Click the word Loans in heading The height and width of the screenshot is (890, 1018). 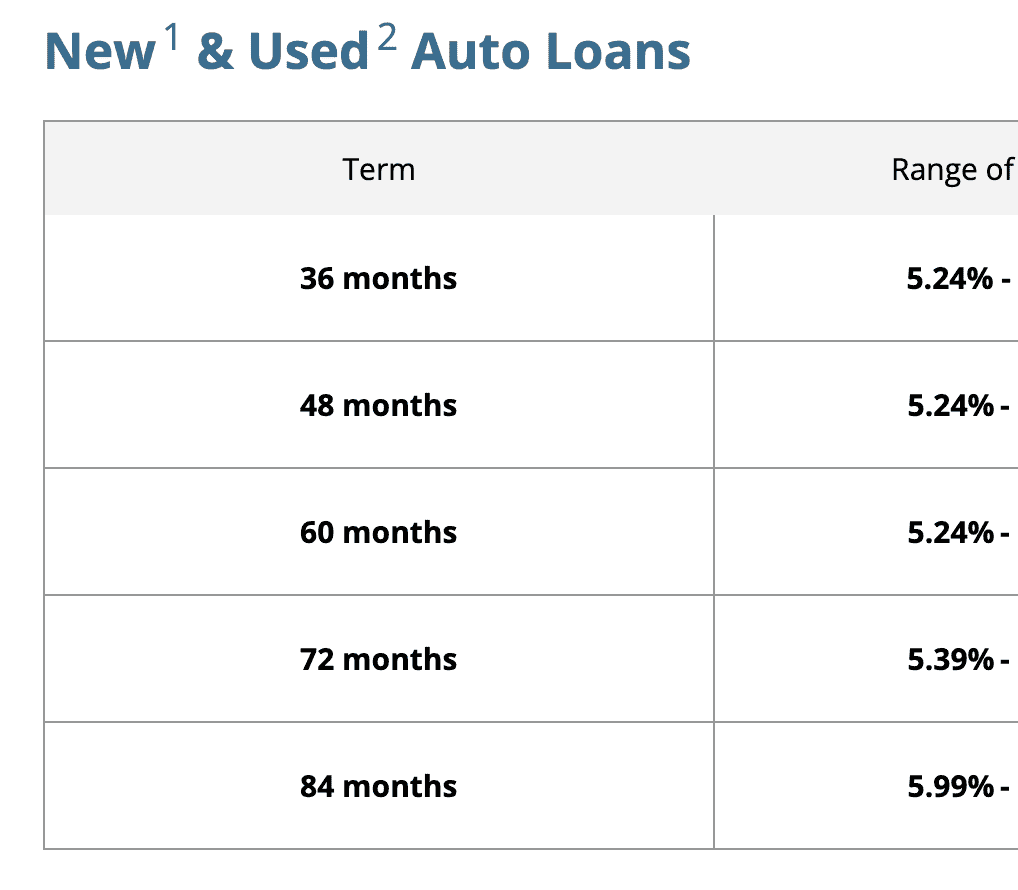617,52
